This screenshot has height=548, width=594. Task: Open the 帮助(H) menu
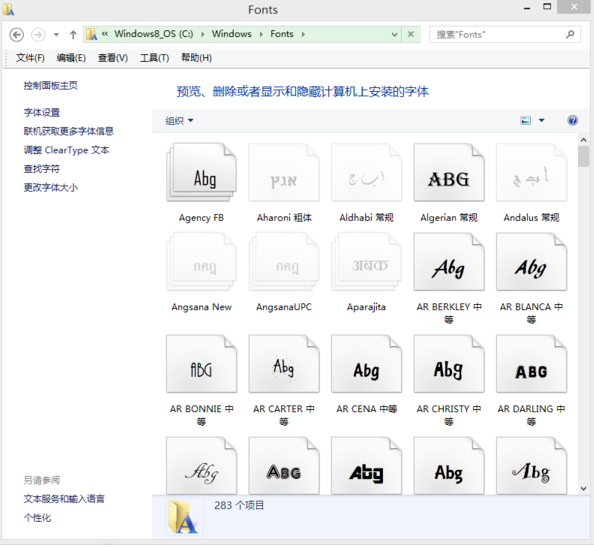tap(196, 58)
